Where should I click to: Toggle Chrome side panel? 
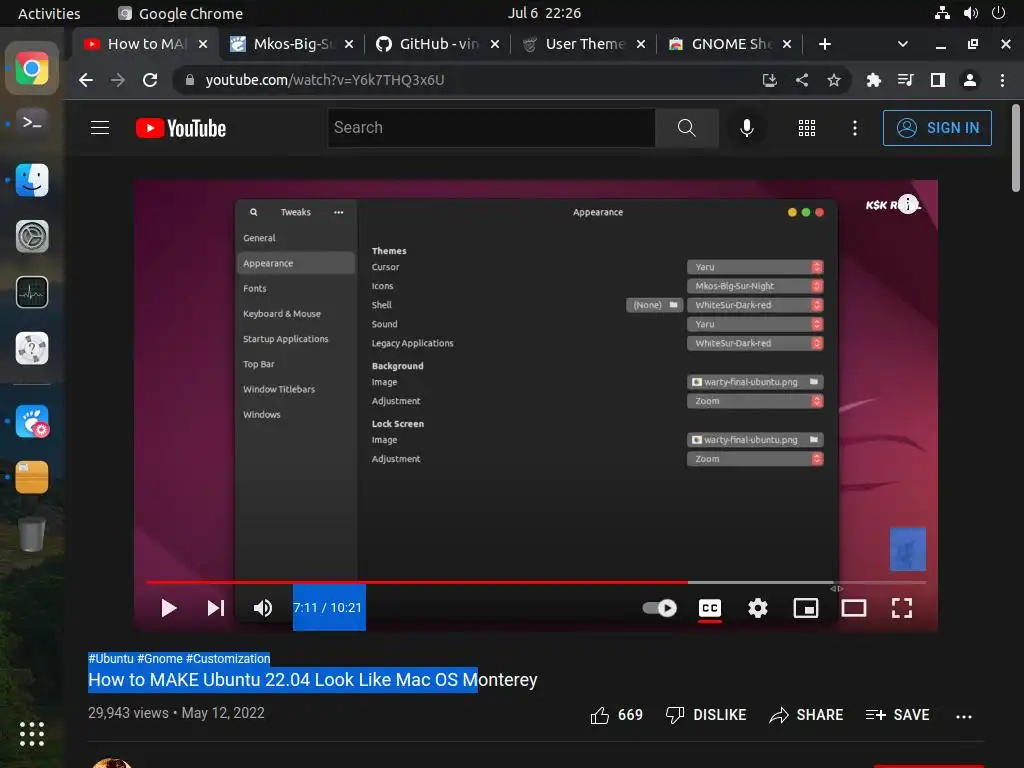point(938,80)
